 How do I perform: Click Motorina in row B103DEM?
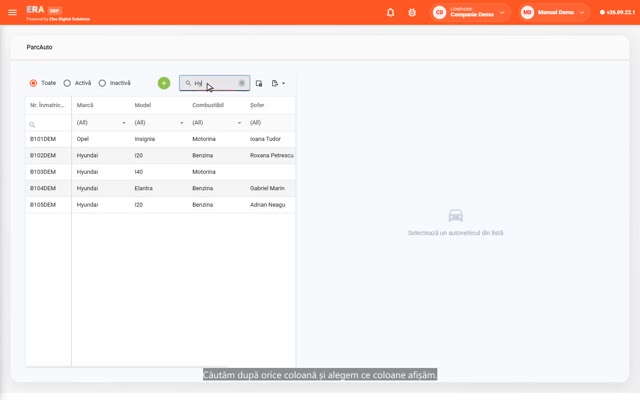(204, 172)
